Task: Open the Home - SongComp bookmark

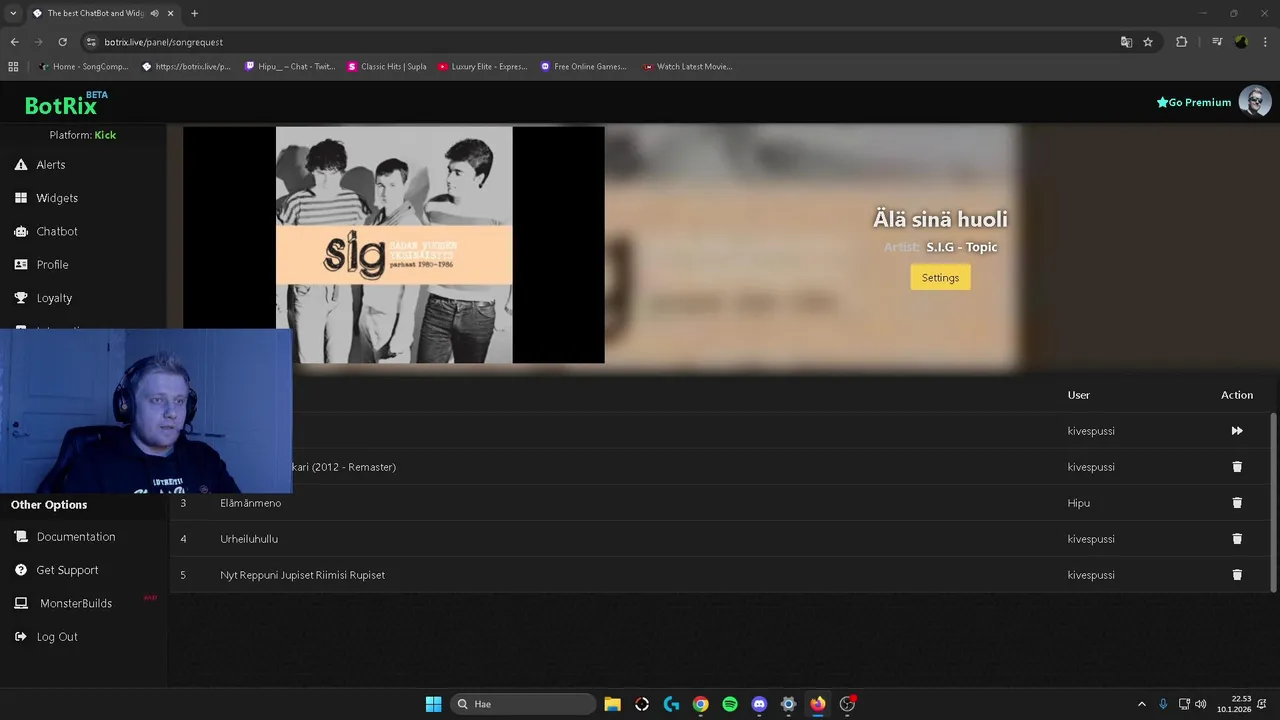Action: [84, 67]
